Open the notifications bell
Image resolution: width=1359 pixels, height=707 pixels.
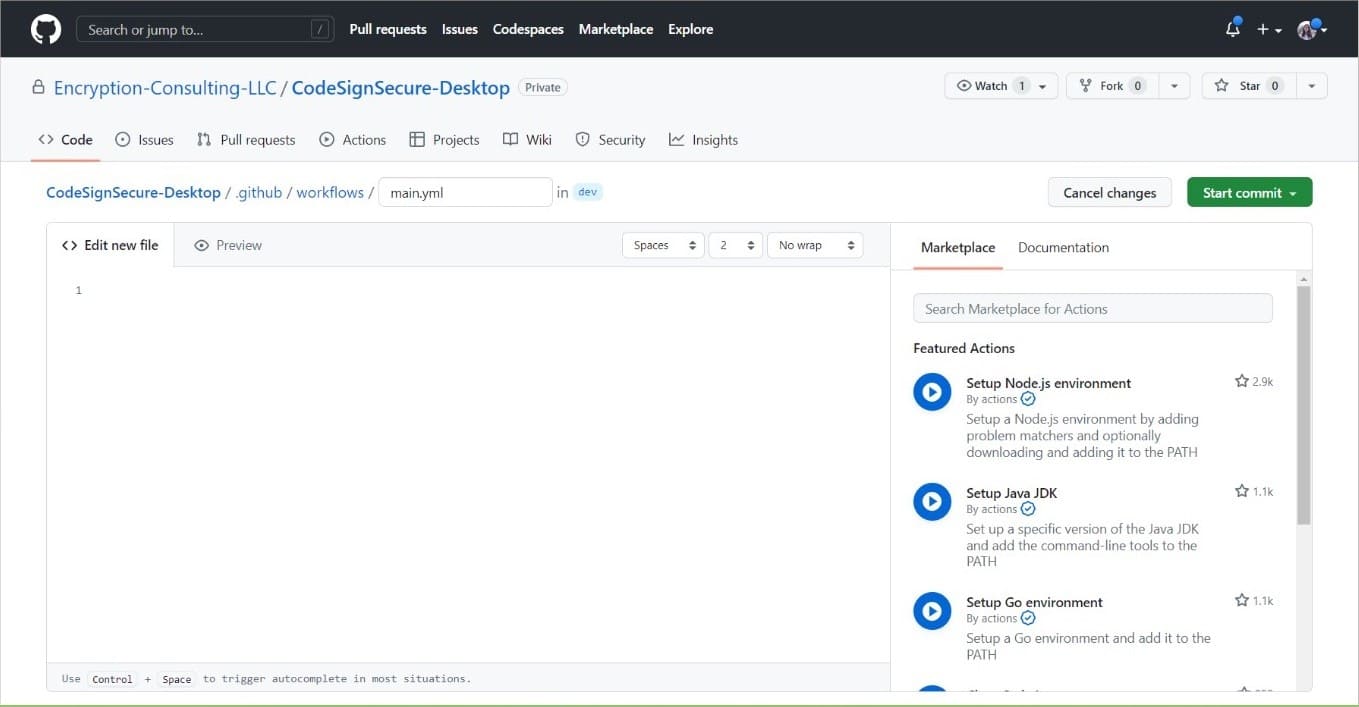[1233, 29]
